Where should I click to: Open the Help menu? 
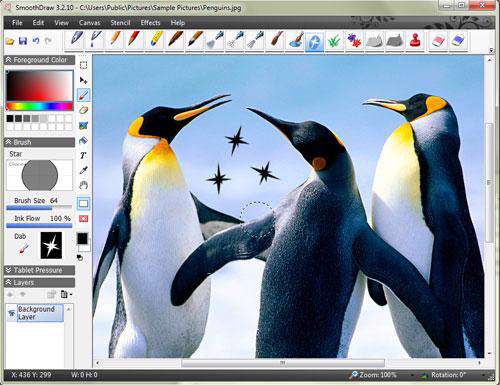coord(178,23)
